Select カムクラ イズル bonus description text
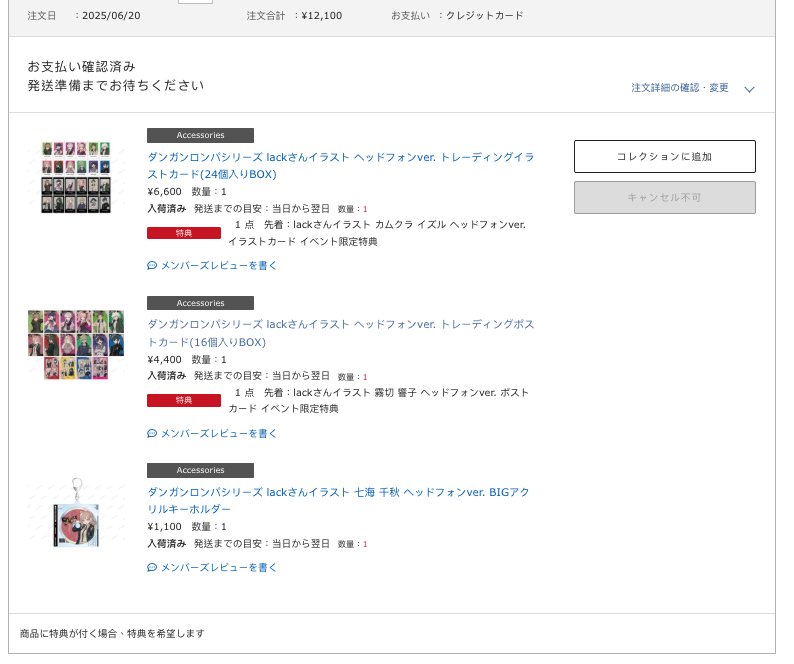 [377, 233]
